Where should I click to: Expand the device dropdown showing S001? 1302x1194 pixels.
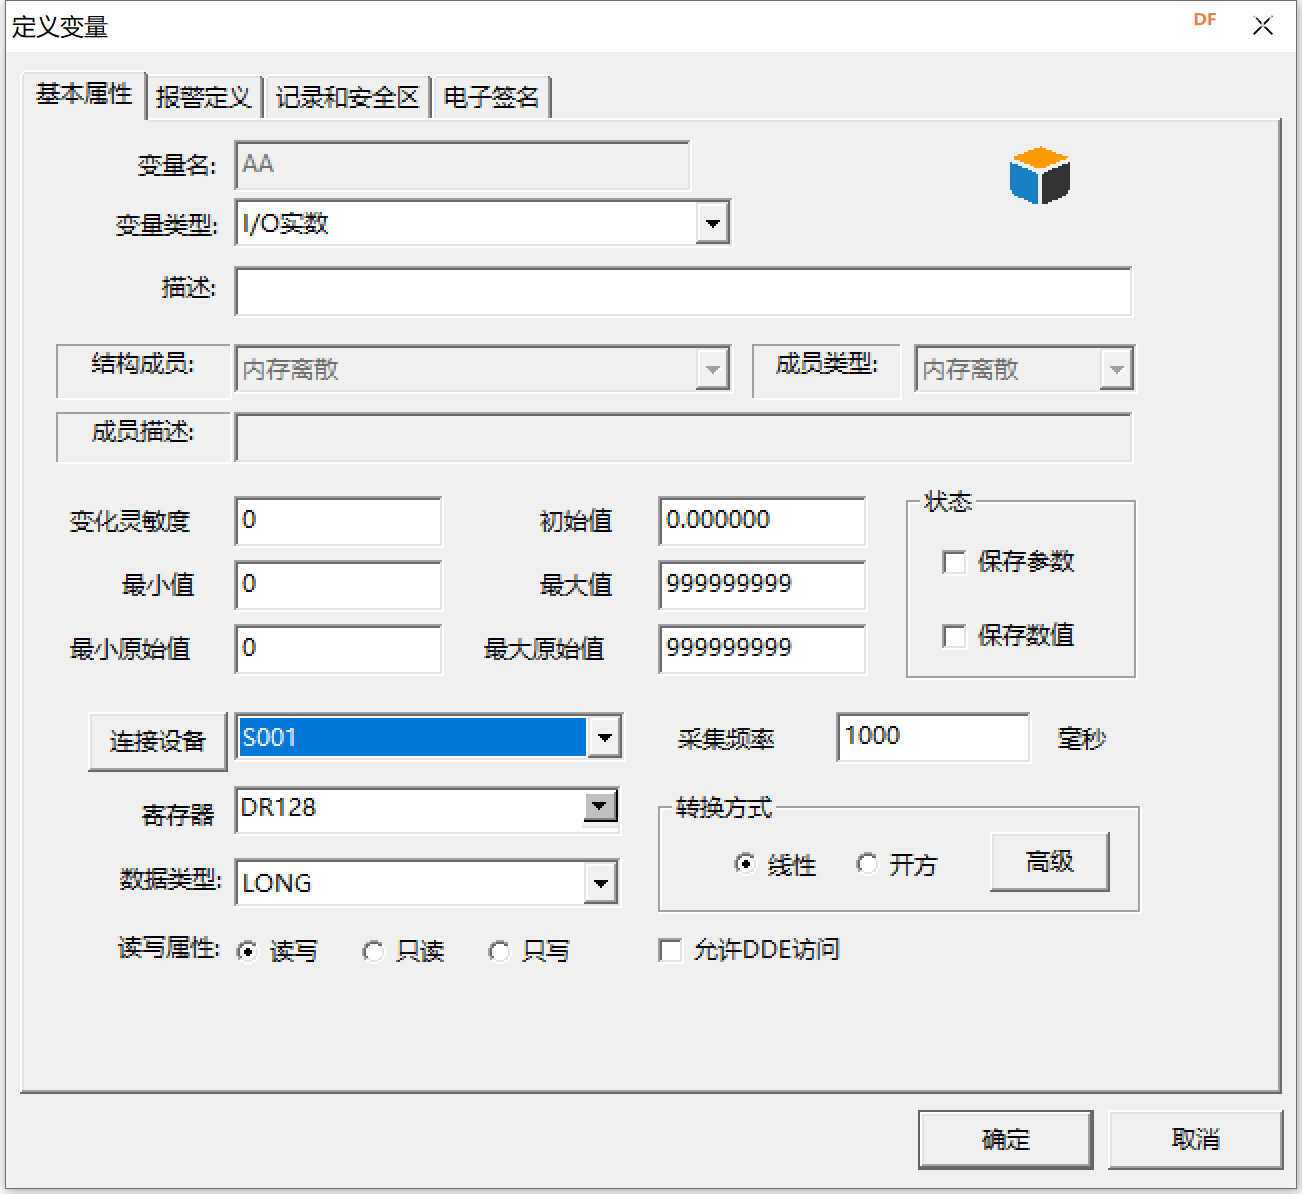pyautogui.click(x=604, y=738)
